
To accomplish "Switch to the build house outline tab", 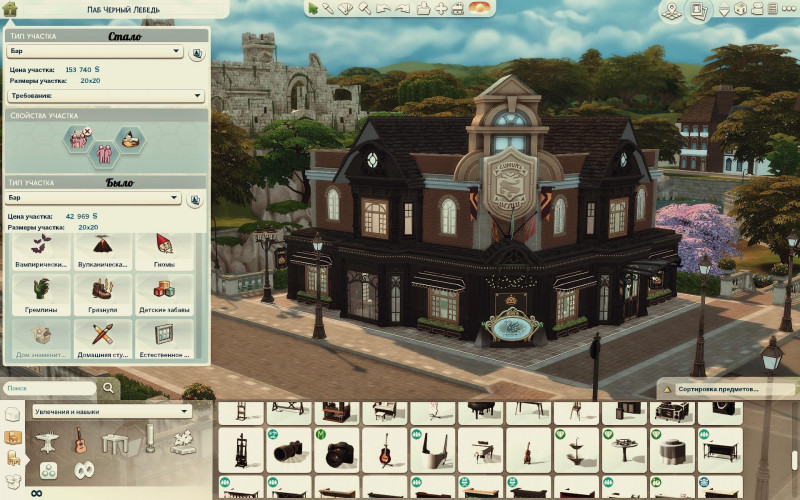I will 12,414.
